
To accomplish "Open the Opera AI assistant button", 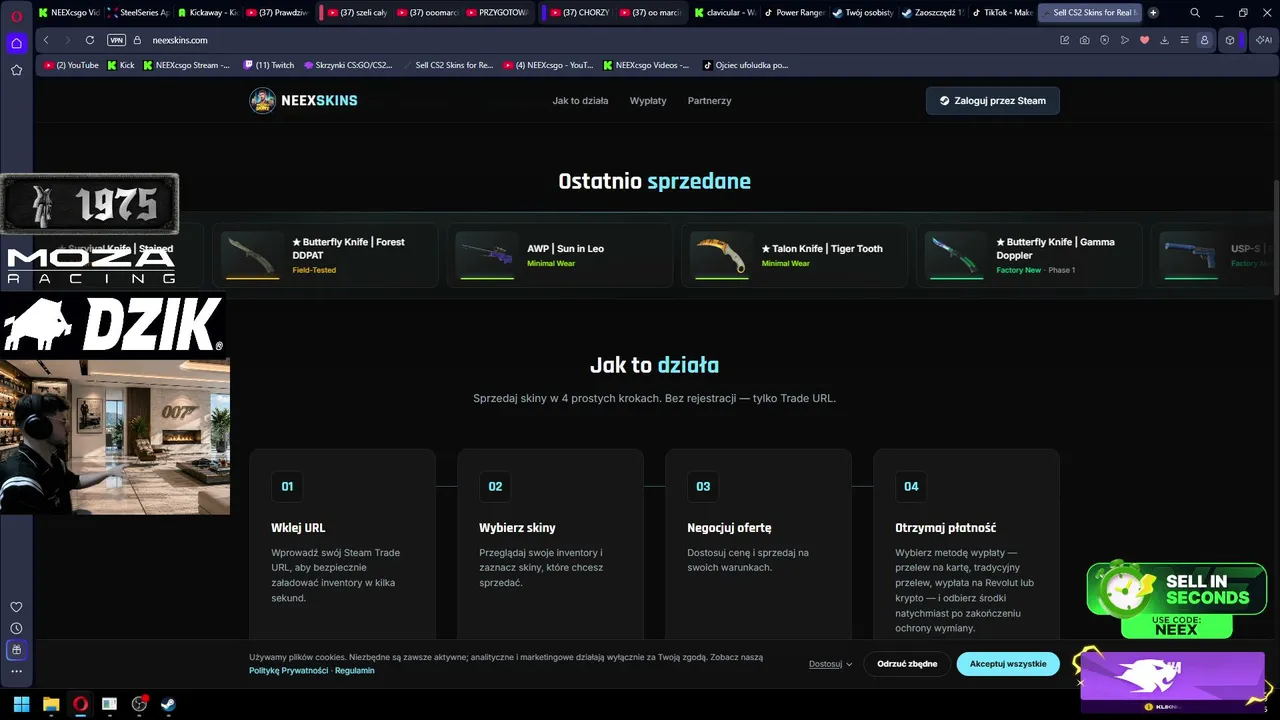I will (x=1263, y=40).
